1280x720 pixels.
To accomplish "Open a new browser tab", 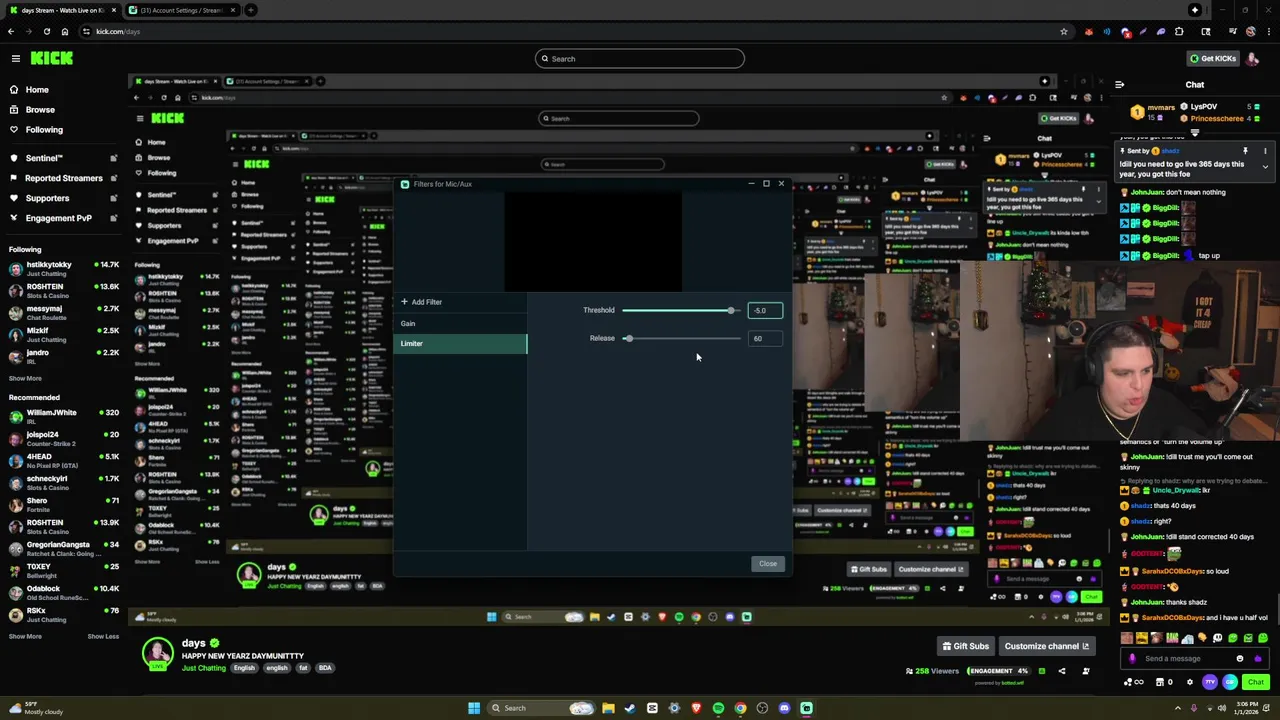I will [251, 10].
